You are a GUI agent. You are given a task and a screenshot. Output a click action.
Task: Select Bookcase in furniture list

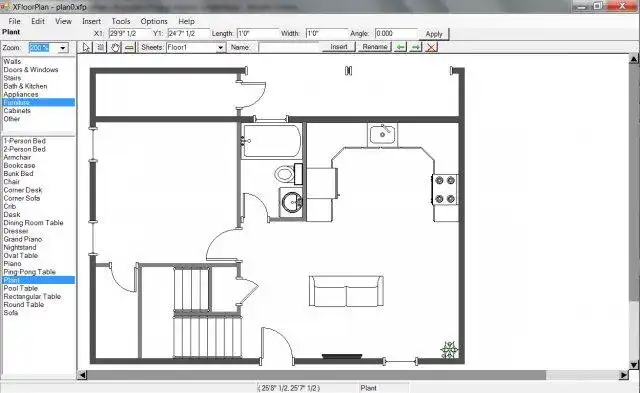pos(19,165)
